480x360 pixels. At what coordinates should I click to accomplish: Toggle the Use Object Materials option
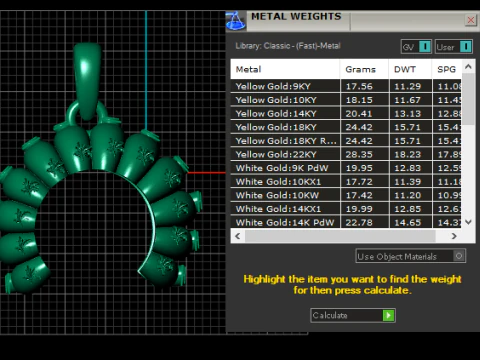(410, 256)
